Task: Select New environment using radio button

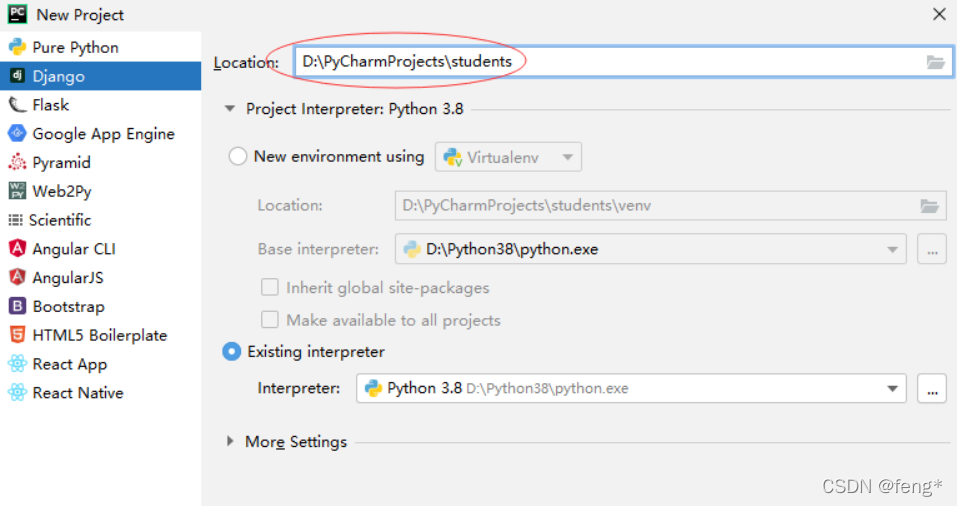Action: [x=237, y=156]
